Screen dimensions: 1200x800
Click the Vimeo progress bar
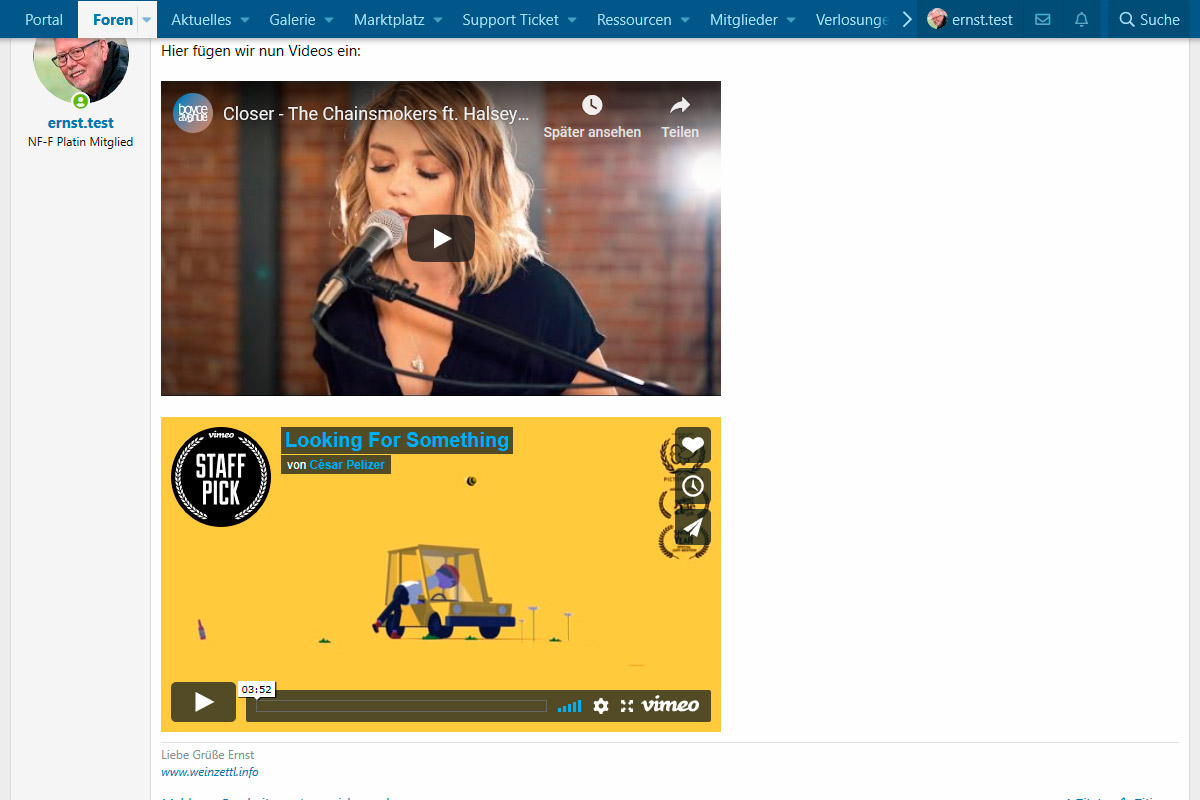pos(401,706)
